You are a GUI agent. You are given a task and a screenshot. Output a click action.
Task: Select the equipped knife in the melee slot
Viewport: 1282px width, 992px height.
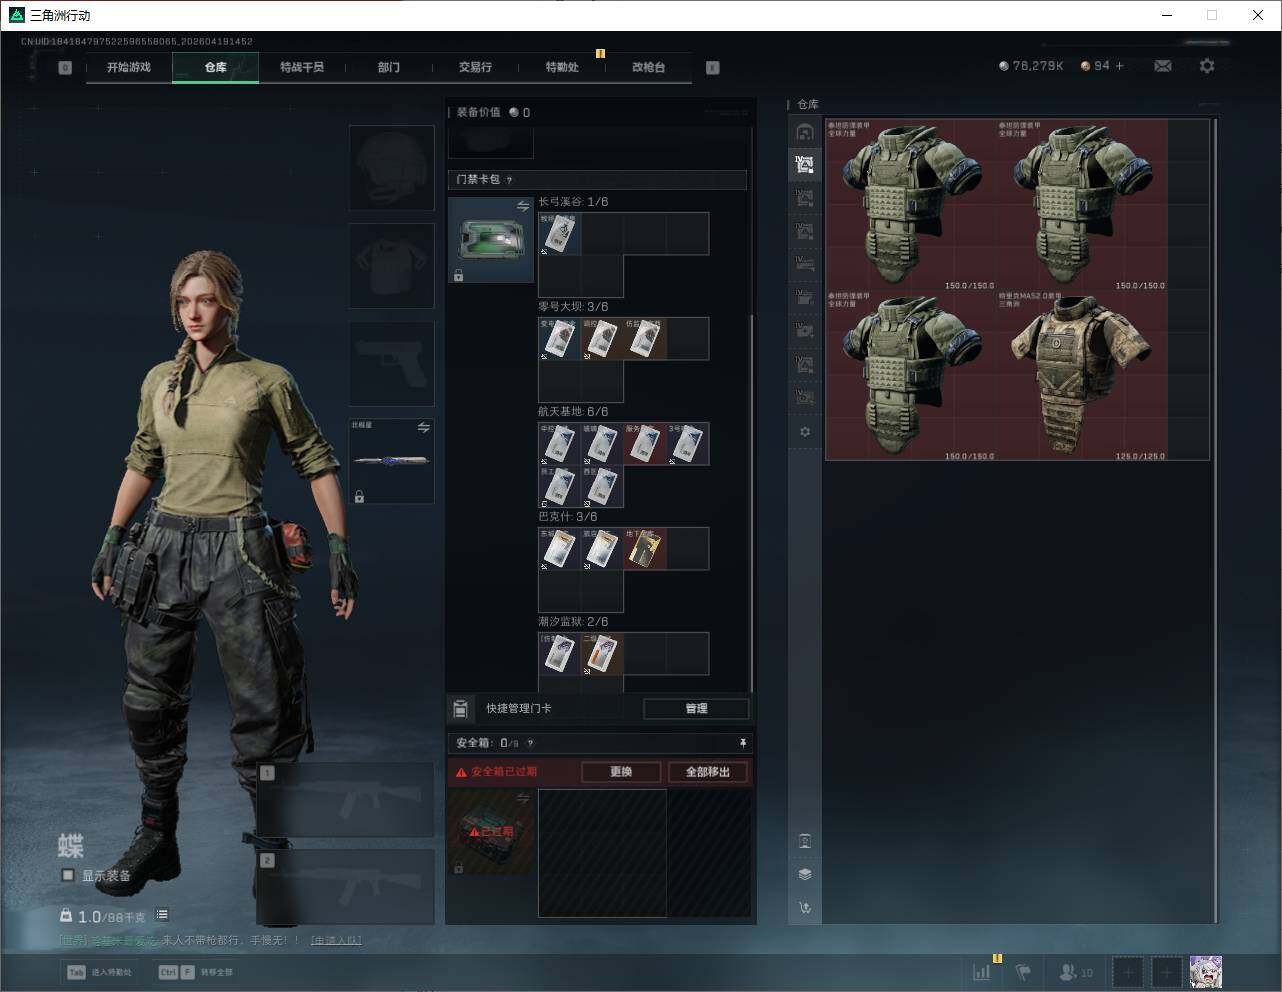pos(391,461)
